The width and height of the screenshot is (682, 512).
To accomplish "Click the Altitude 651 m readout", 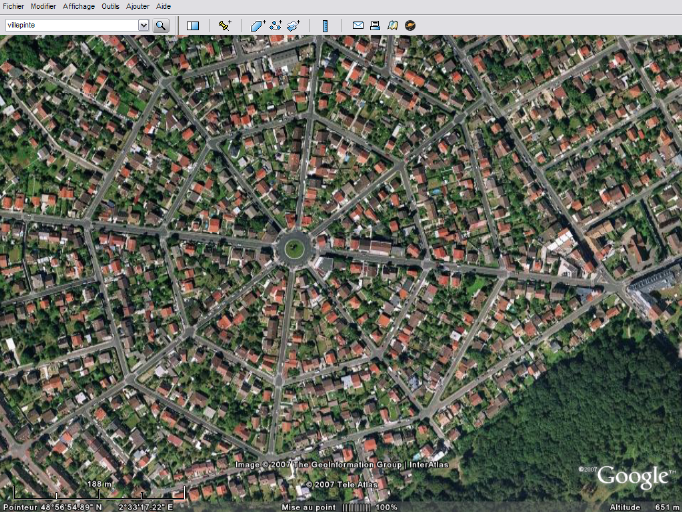I will [x=644, y=507].
